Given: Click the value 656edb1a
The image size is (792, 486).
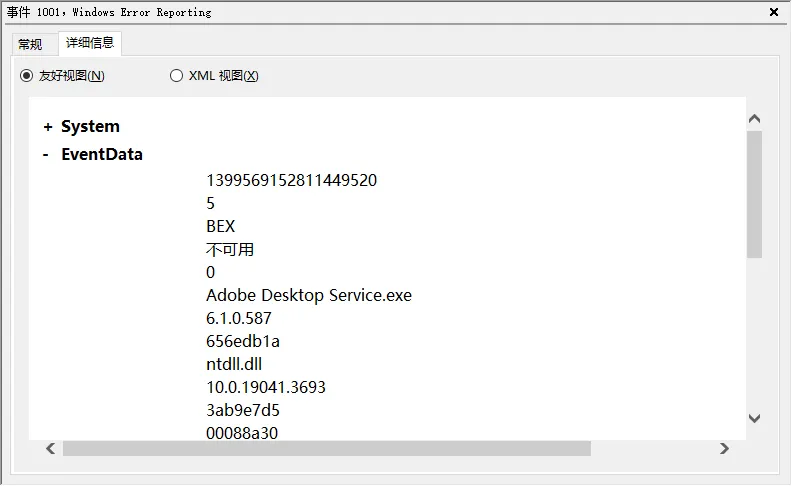Looking at the screenshot, I should coord(243,342).
